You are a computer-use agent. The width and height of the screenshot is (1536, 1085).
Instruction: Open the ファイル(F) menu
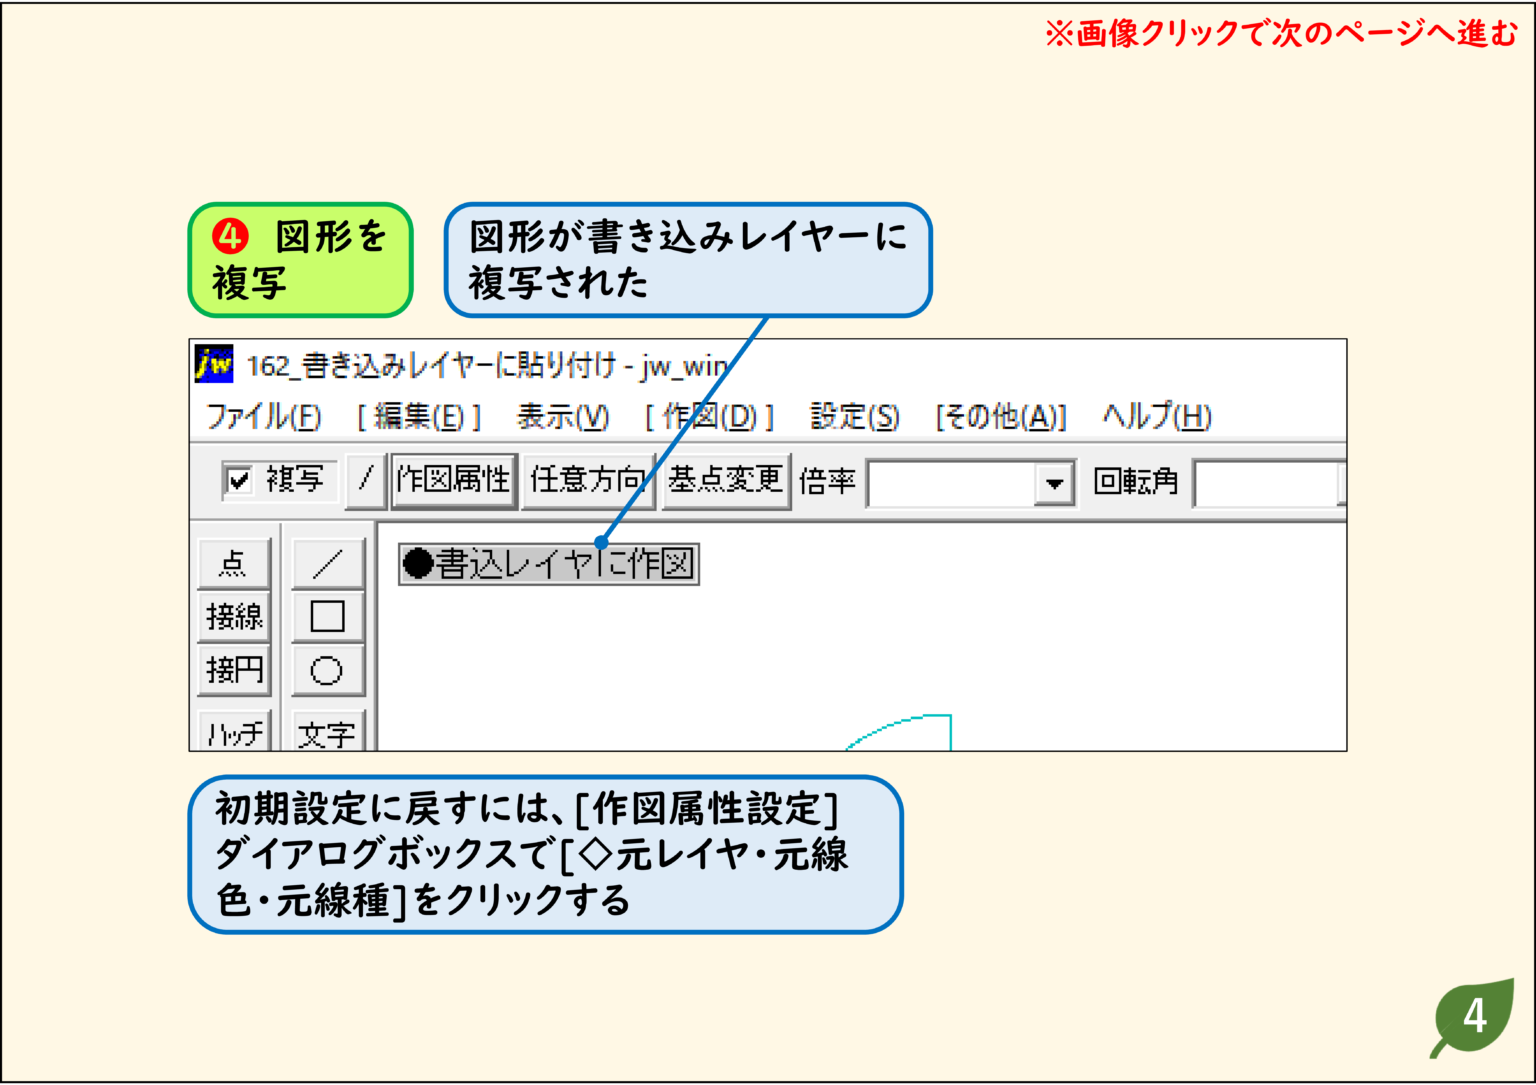[x=262, y=417]
